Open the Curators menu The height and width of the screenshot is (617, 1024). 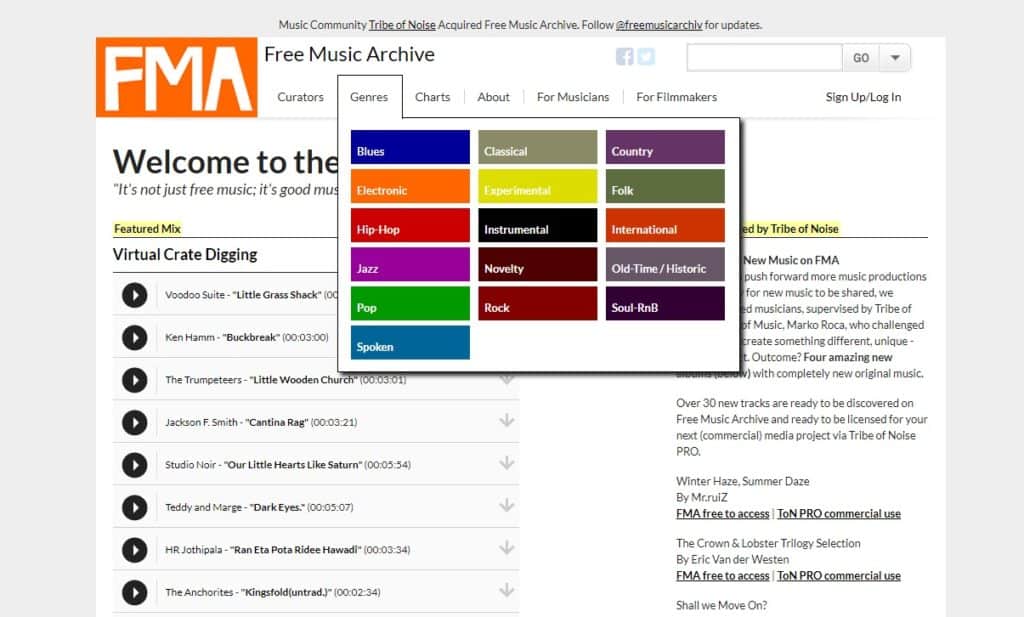(x=300, y=97)
